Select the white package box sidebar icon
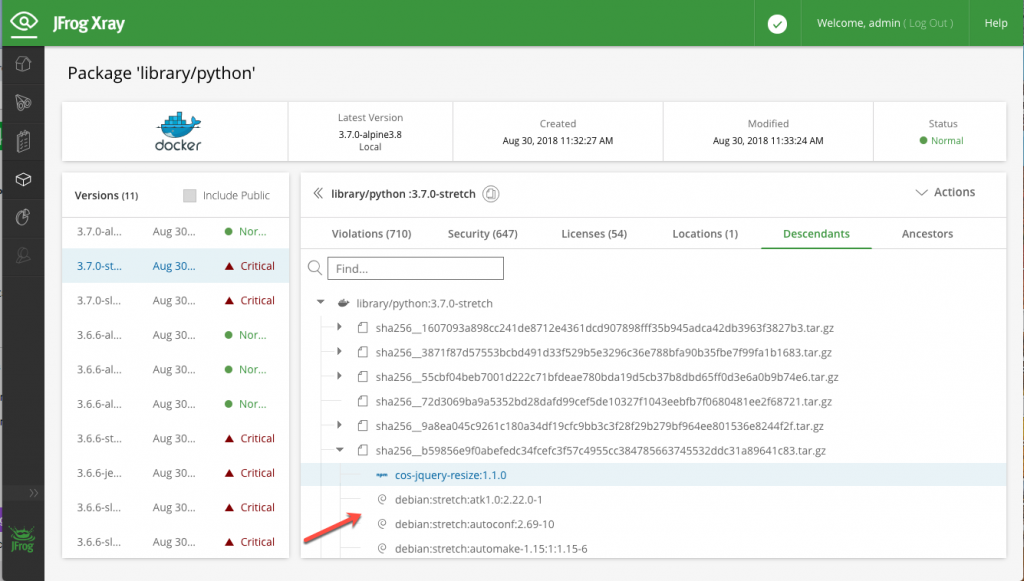The image size is (1024, 581). pos(22,179)
